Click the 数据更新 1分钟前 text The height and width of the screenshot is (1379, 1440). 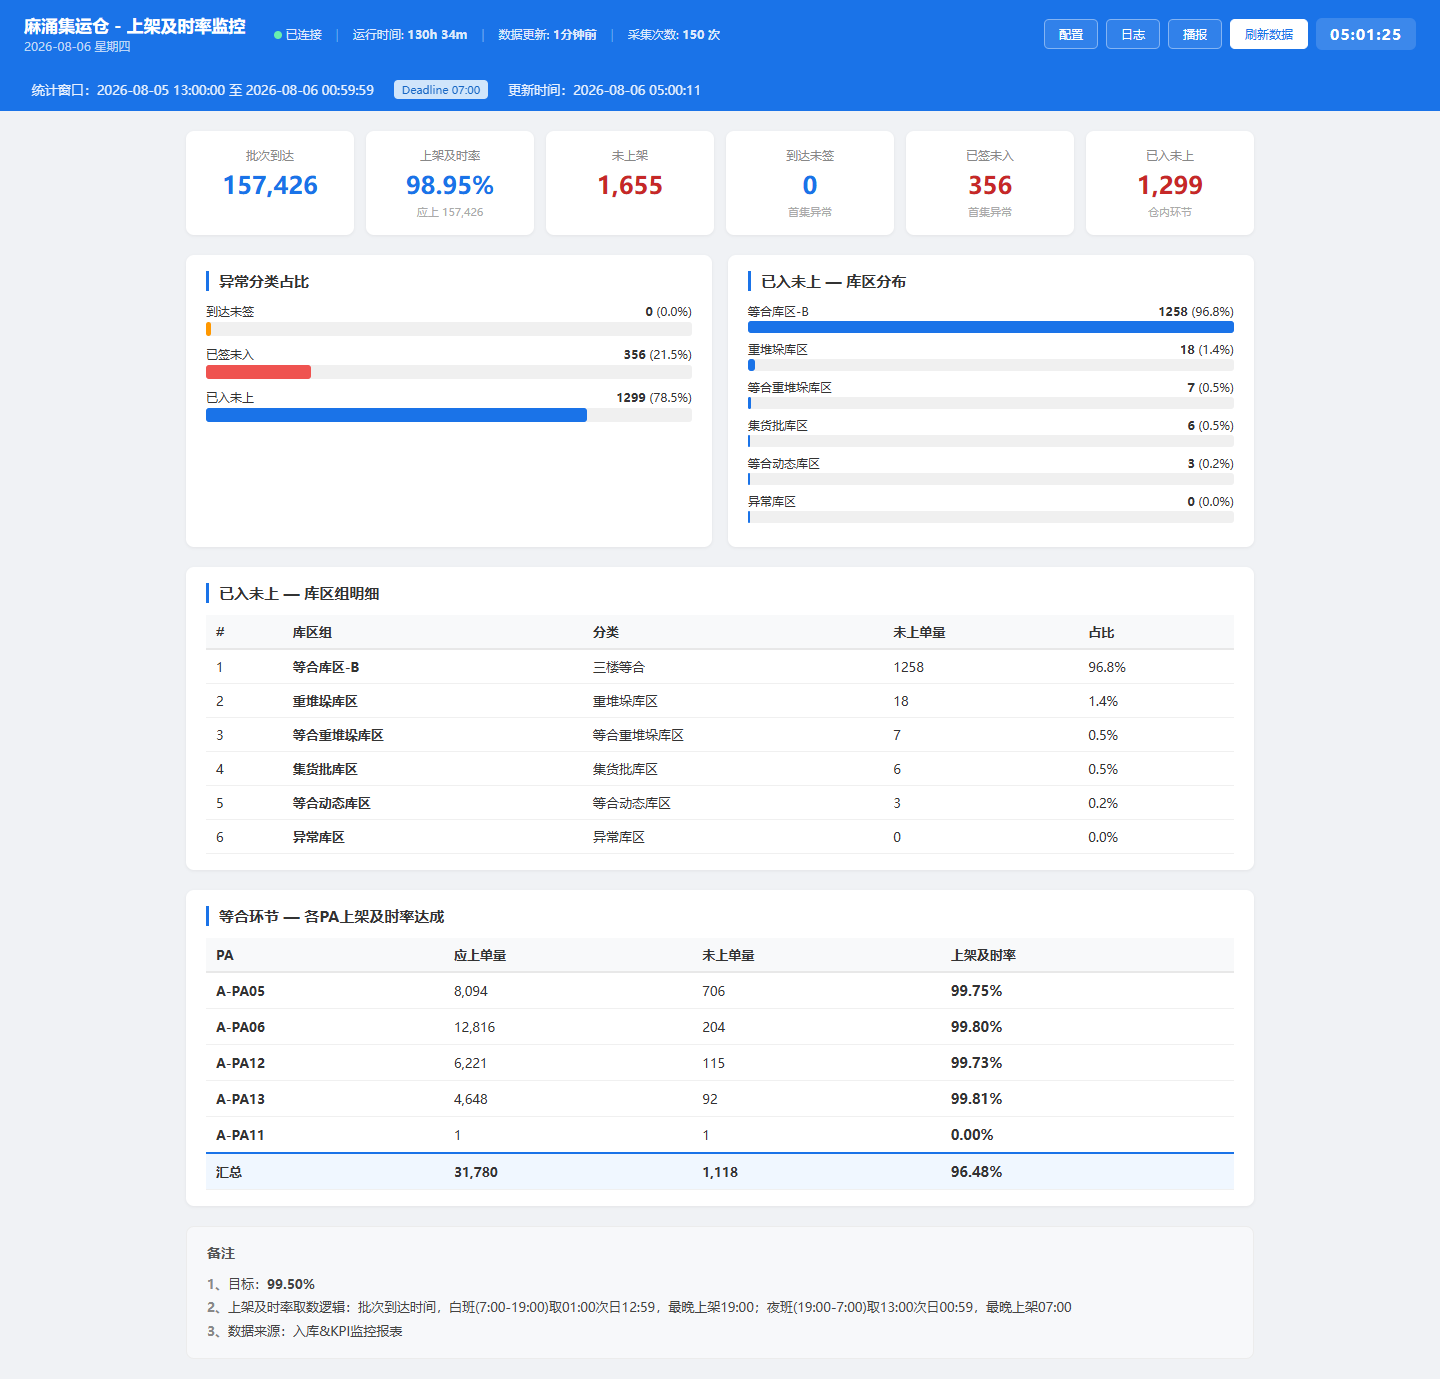pyautogui.click(x=547, y=35)
